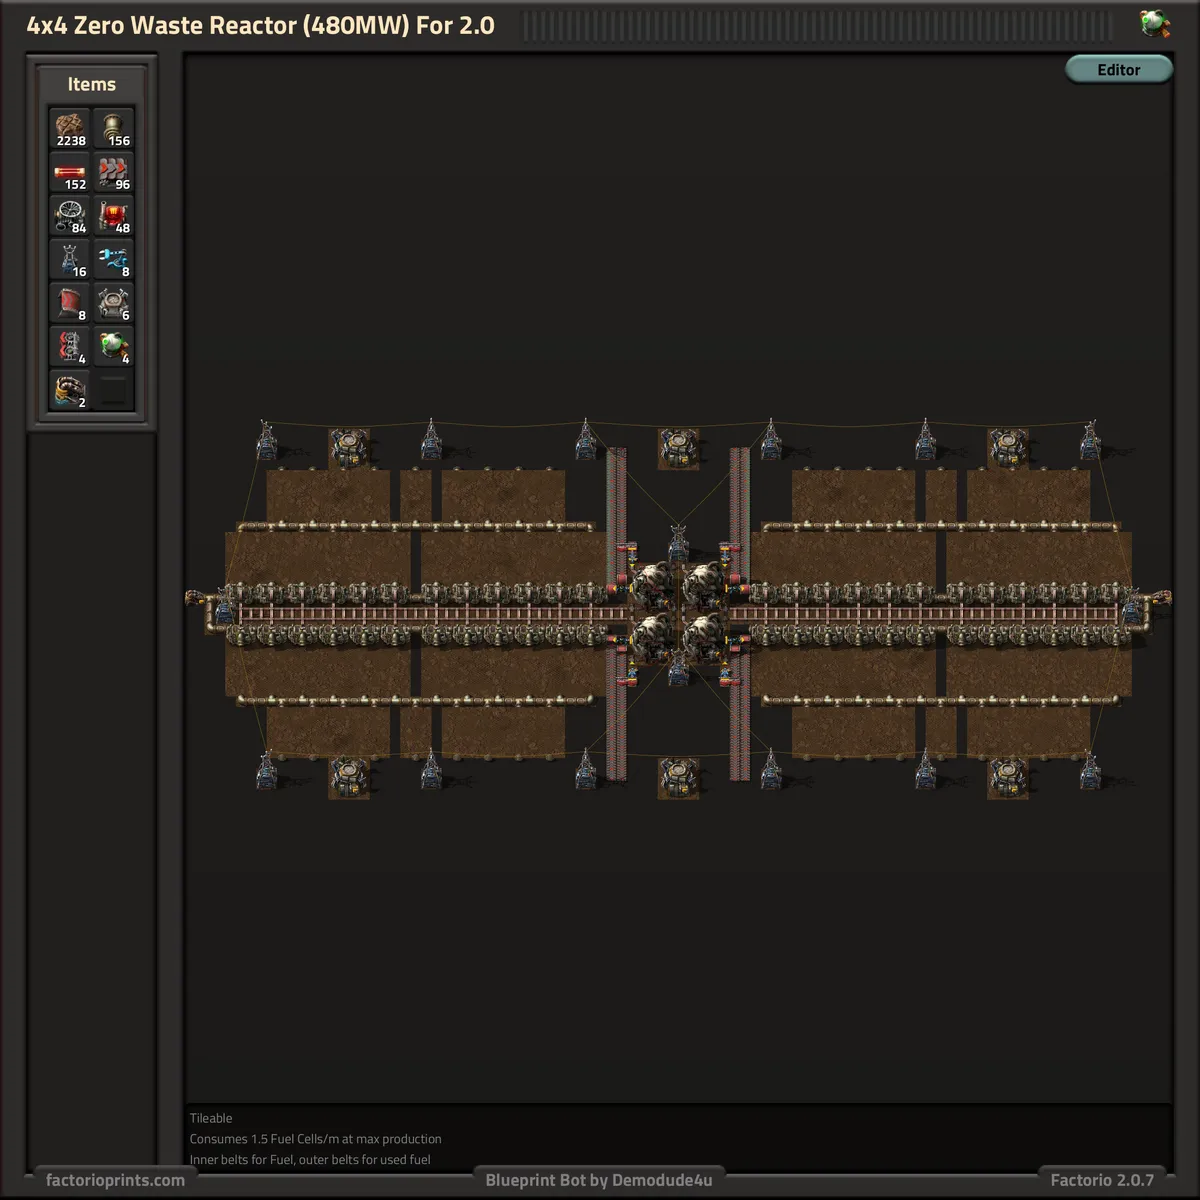Click the Tileable description line
This screenshot has width=1200, height=1200.
click(211, 1118)
